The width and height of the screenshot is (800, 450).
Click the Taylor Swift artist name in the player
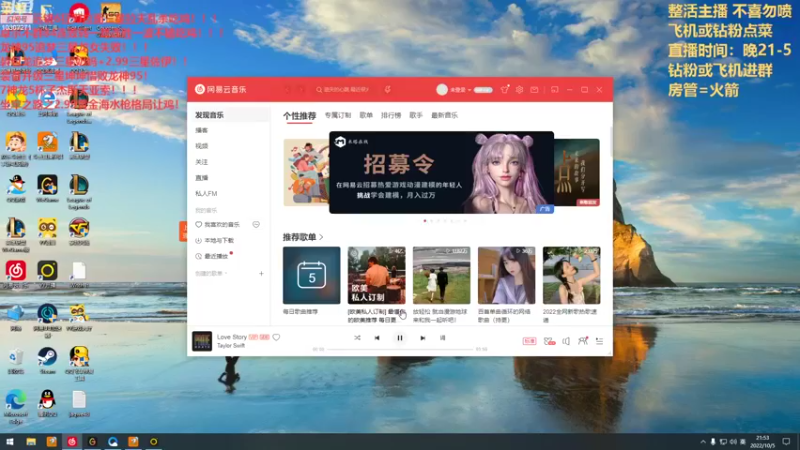[231, 346]
